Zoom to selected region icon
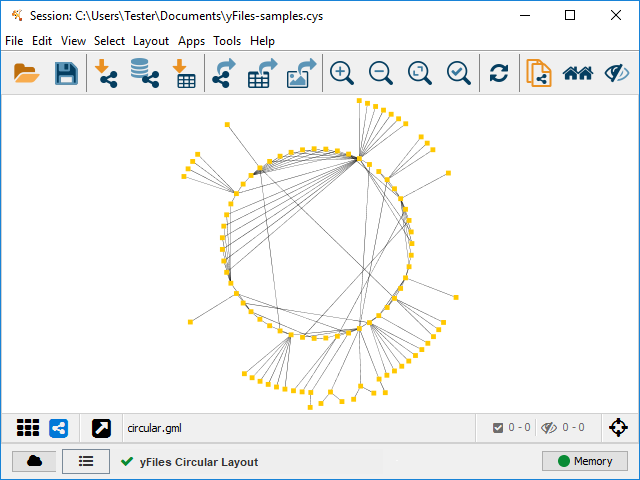 click(x=459, y=73)
